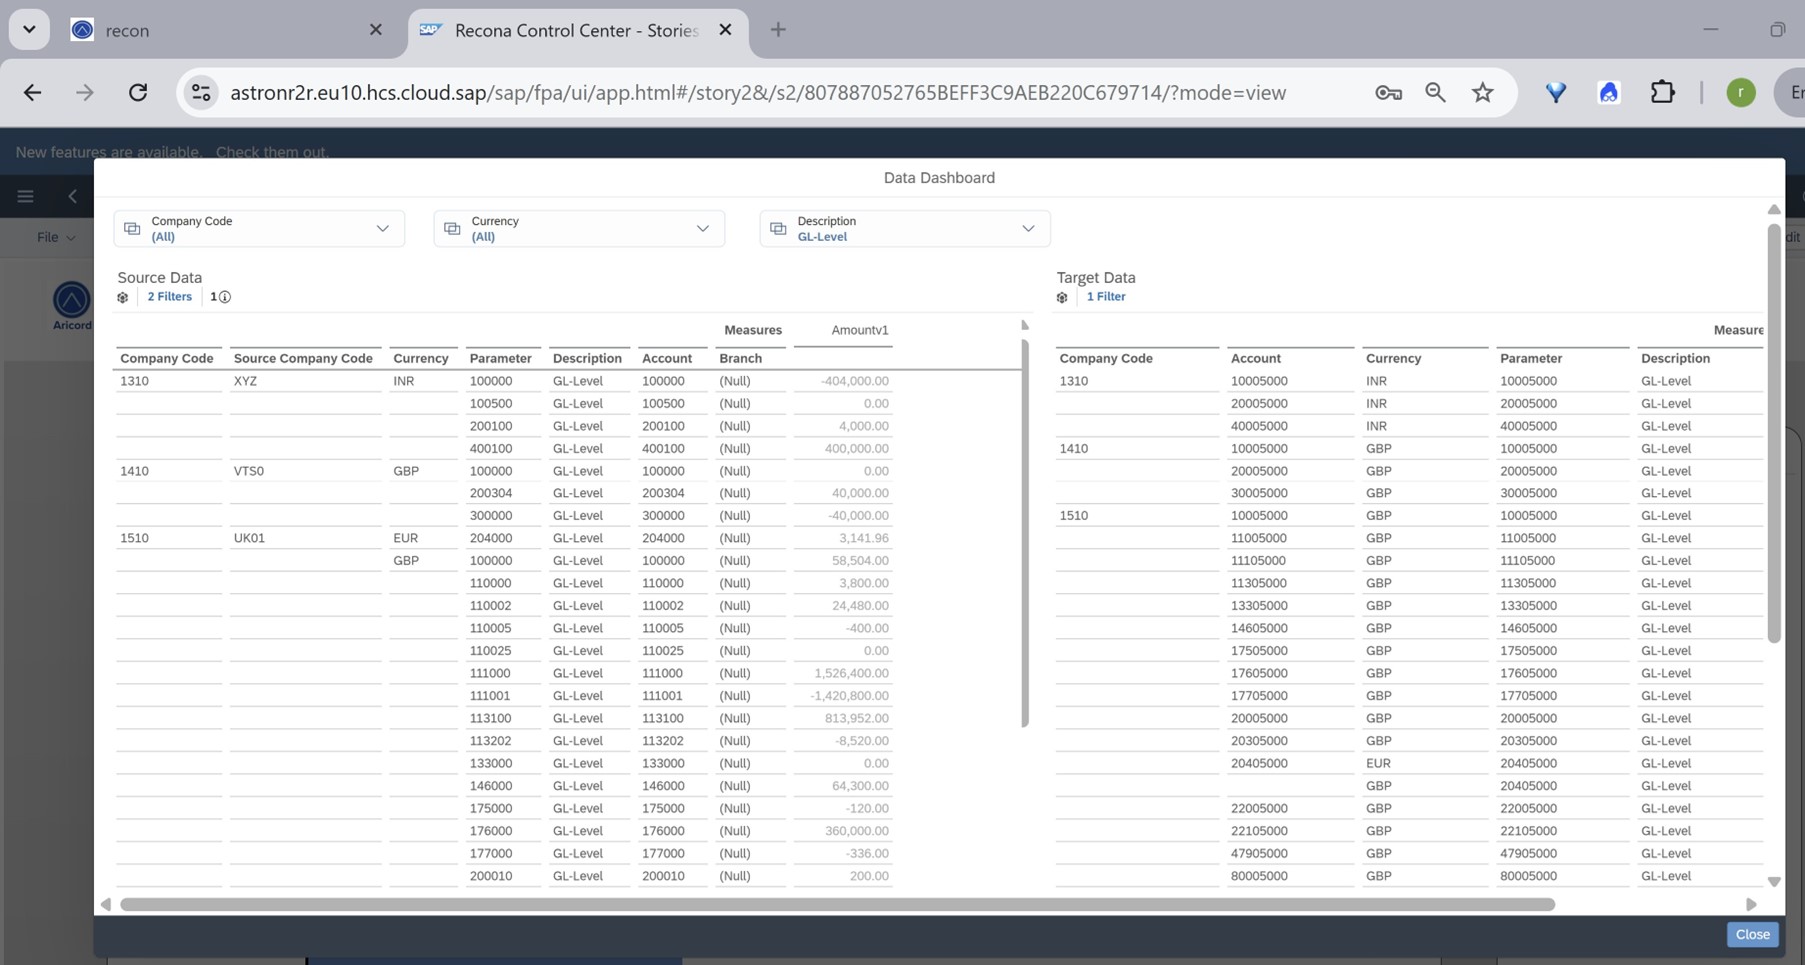Screen dimensions: 1805x965
Task: Select the -404,000.00 amount cell
Action: click(843, 381)
